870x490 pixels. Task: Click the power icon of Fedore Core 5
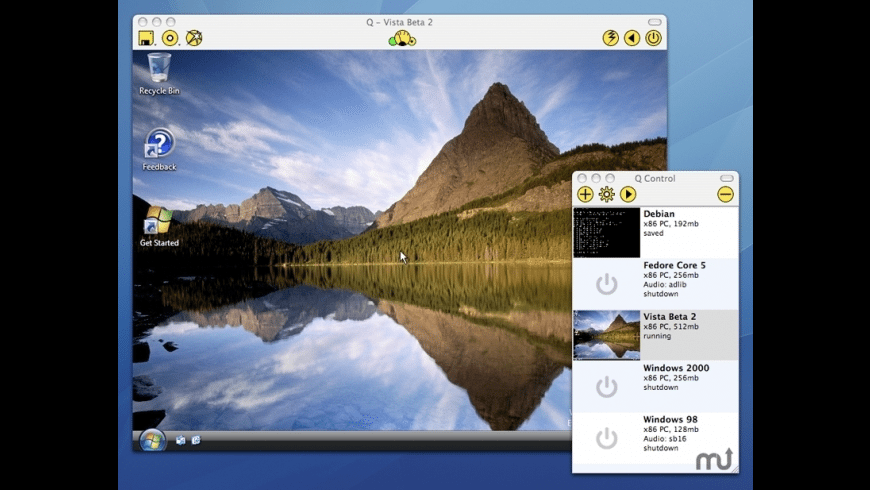coord(606,284)
